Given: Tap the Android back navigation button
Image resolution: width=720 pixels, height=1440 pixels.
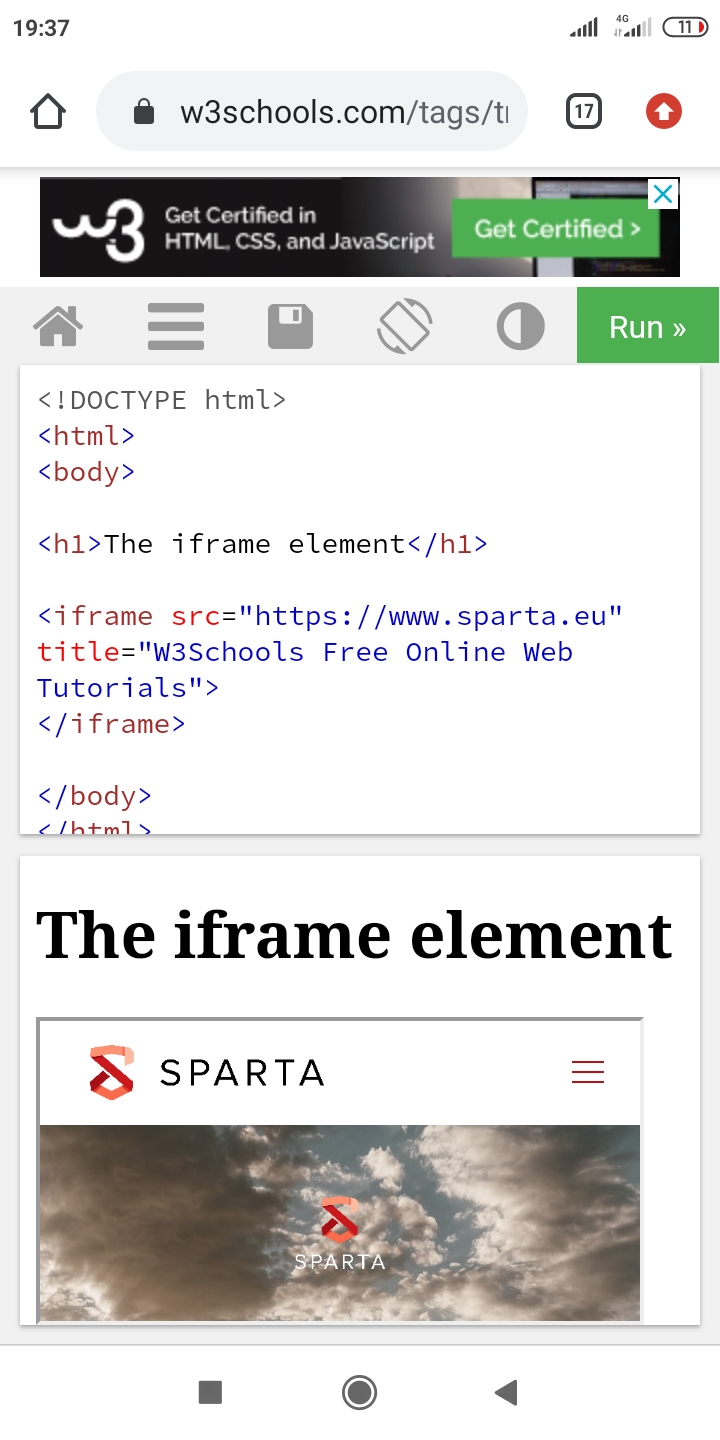Looking at the screenshot, I should click(x=506, y=1392).
